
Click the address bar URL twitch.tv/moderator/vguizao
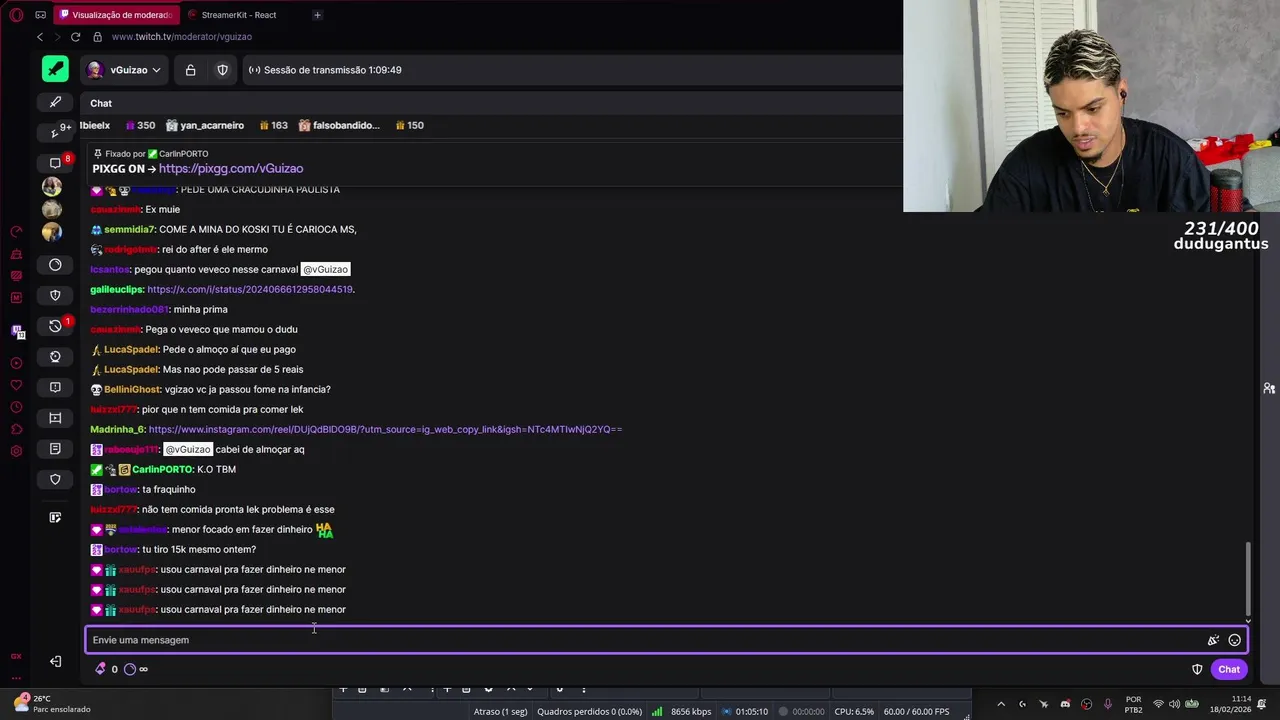pyautogui.click(x=181, y=37)
